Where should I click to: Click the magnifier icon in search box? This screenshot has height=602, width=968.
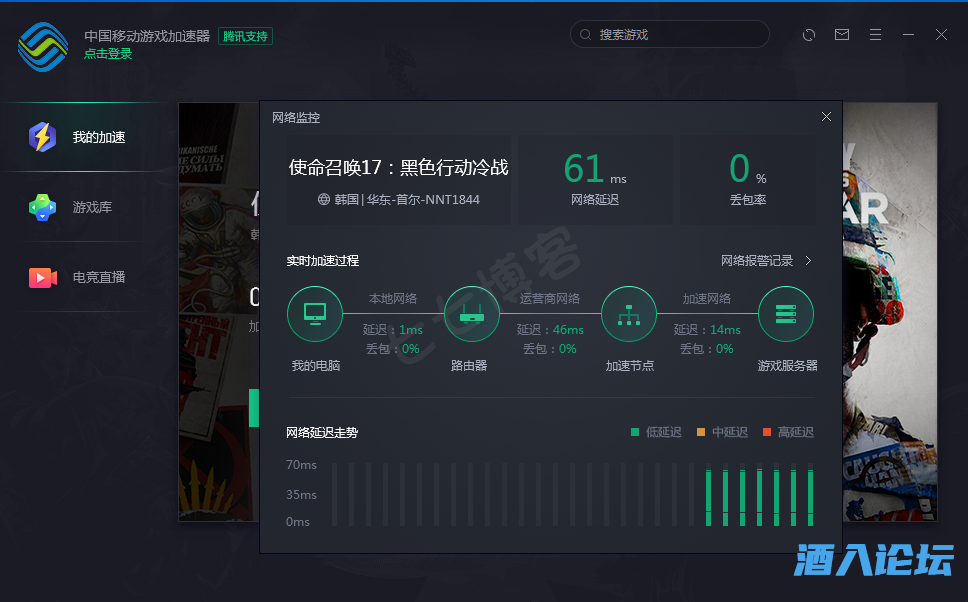(585, 35)
